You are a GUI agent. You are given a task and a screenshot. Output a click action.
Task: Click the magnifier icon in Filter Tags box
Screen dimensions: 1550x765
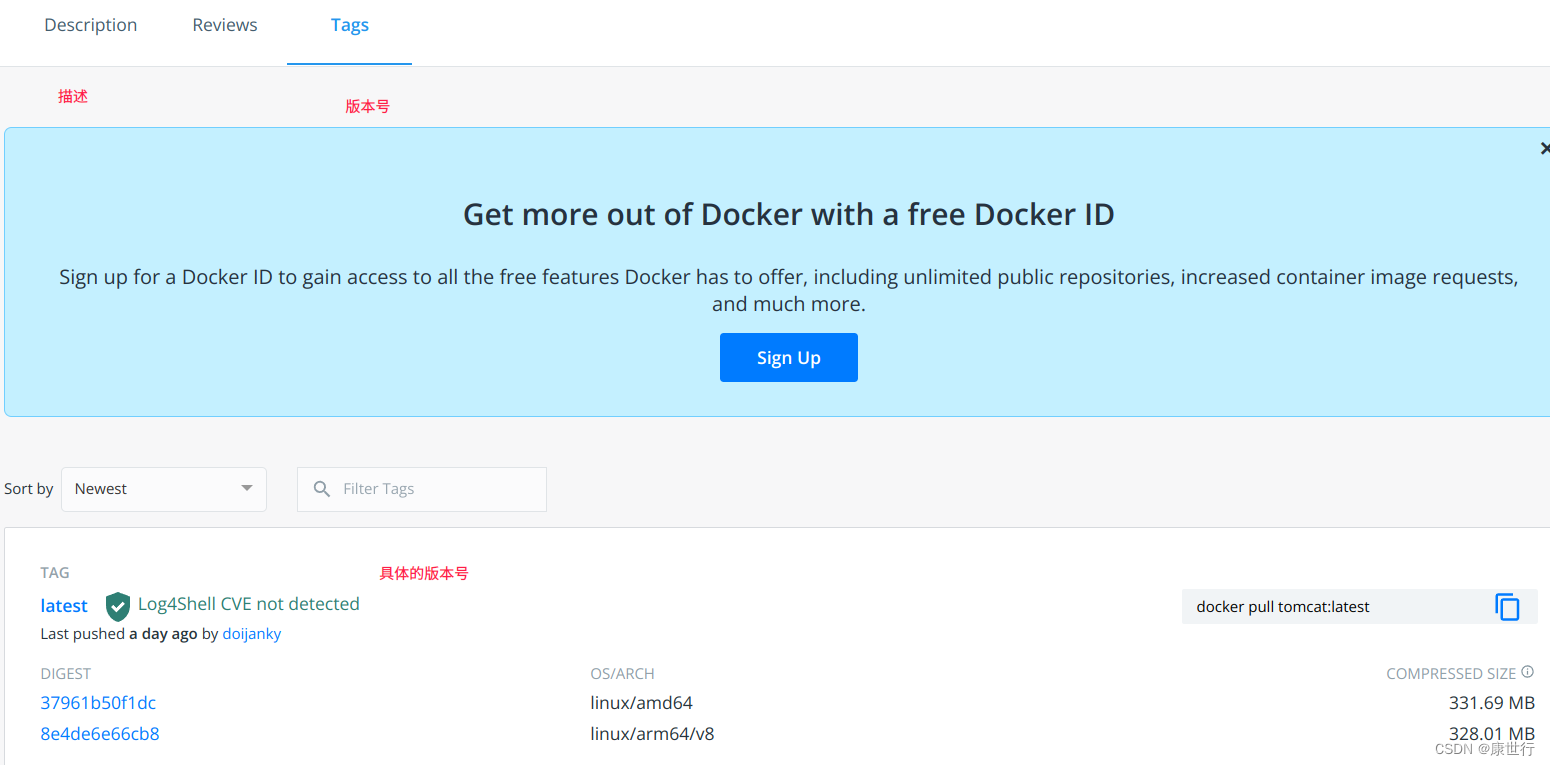(321, 489)
